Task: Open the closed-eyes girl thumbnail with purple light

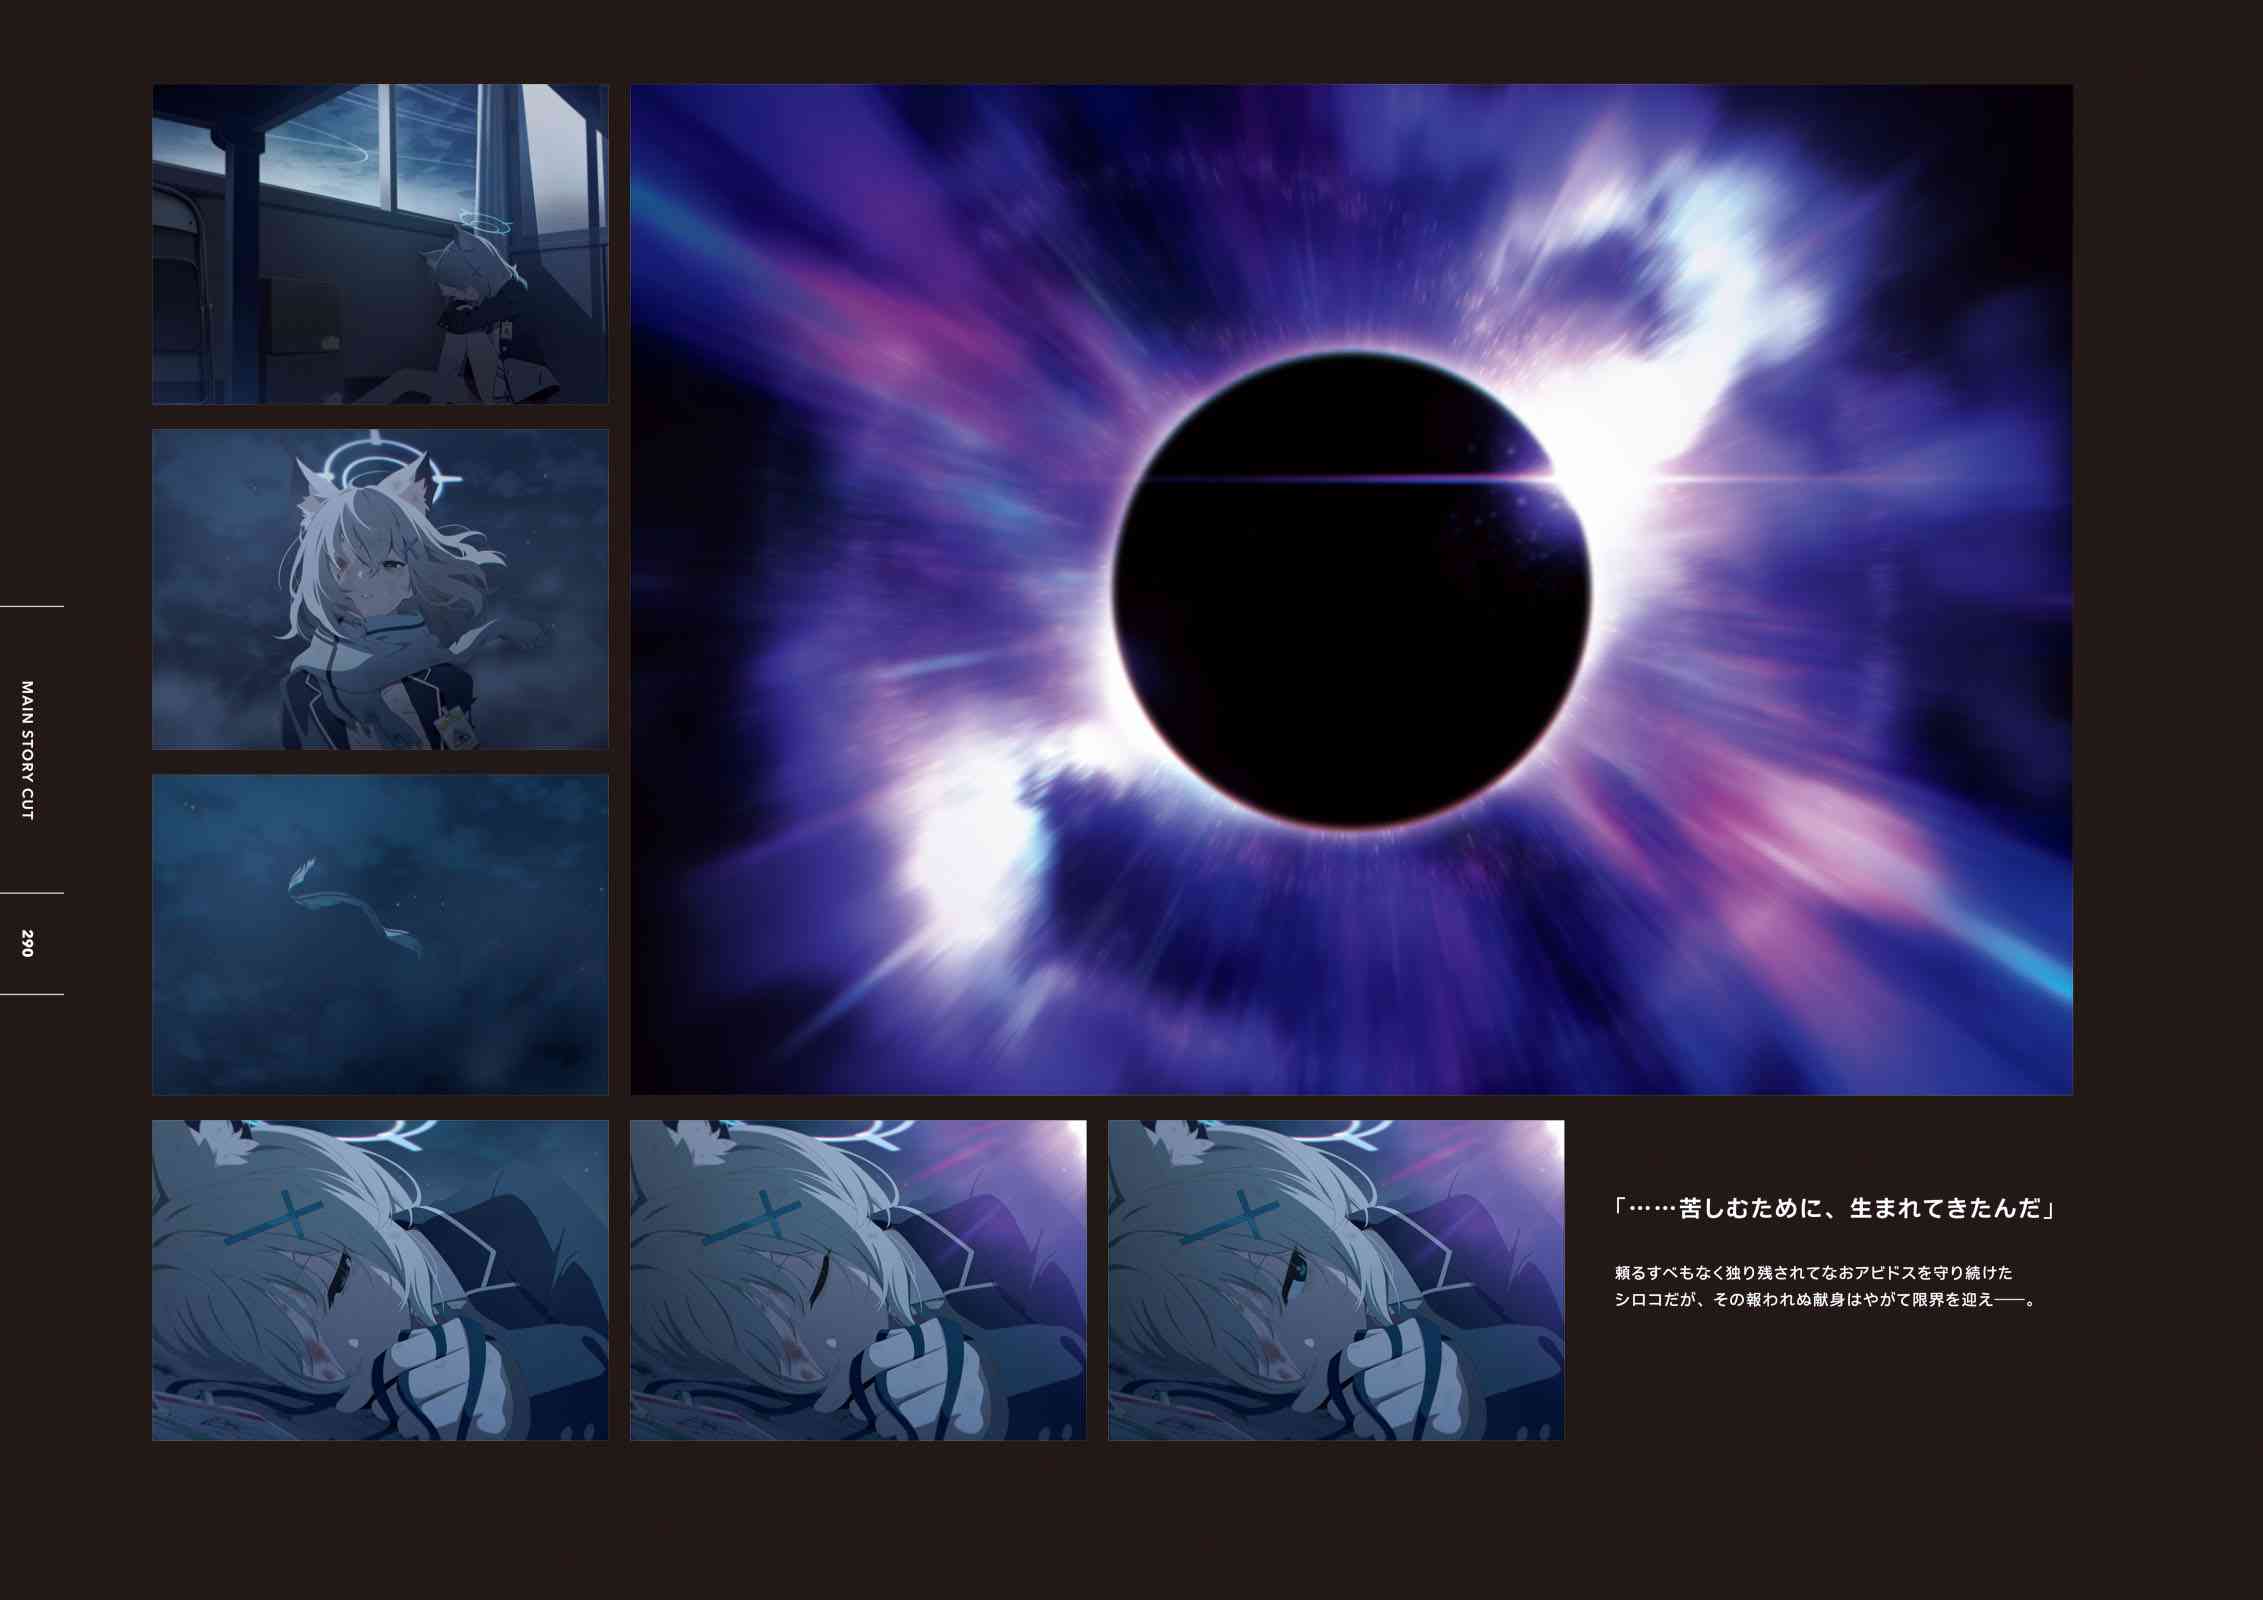Action: (x=858, y=1280)
